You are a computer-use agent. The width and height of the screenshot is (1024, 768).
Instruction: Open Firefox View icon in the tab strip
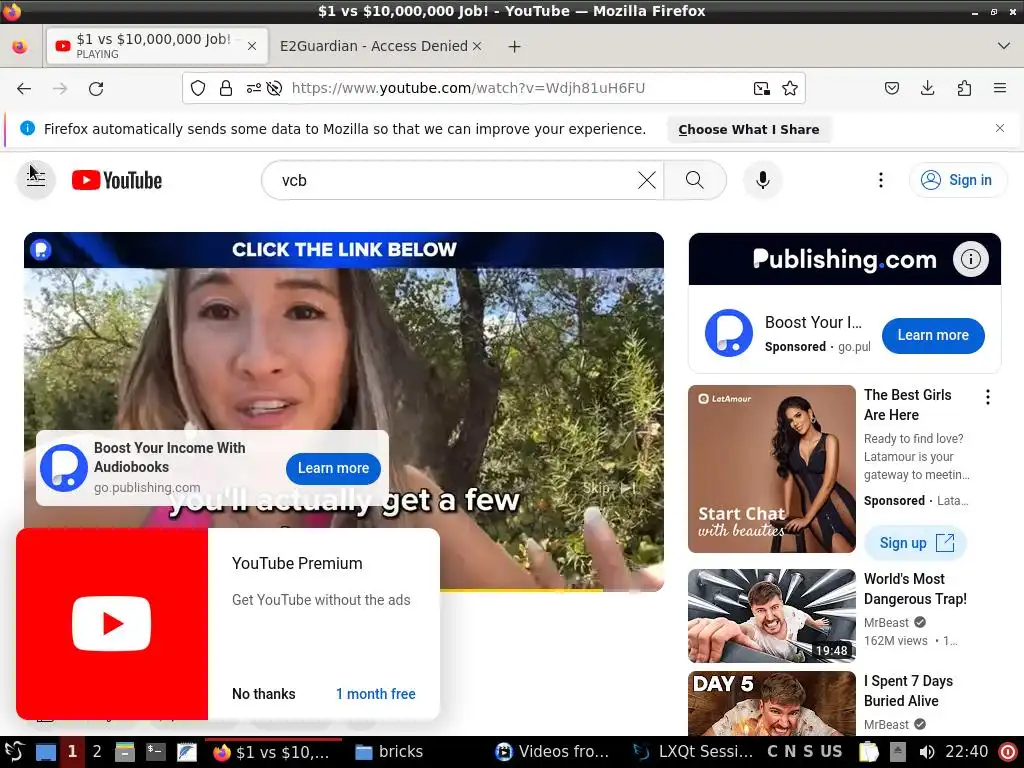tap(20, 46)
